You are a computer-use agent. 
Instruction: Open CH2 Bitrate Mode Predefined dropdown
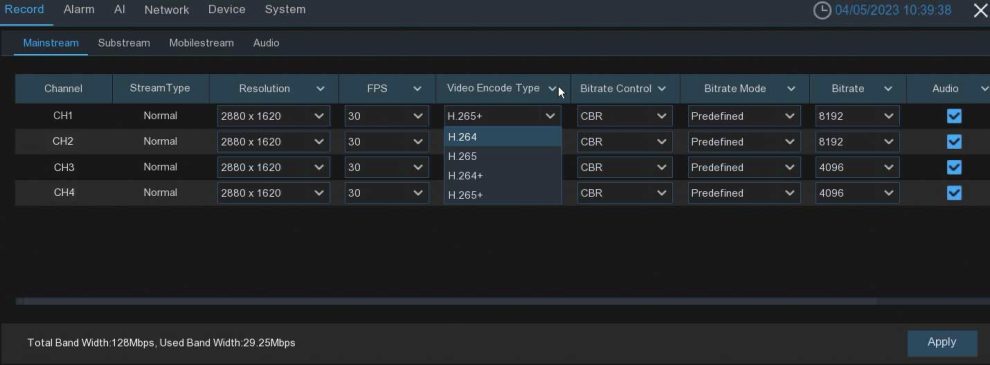[x=744, y=141]
